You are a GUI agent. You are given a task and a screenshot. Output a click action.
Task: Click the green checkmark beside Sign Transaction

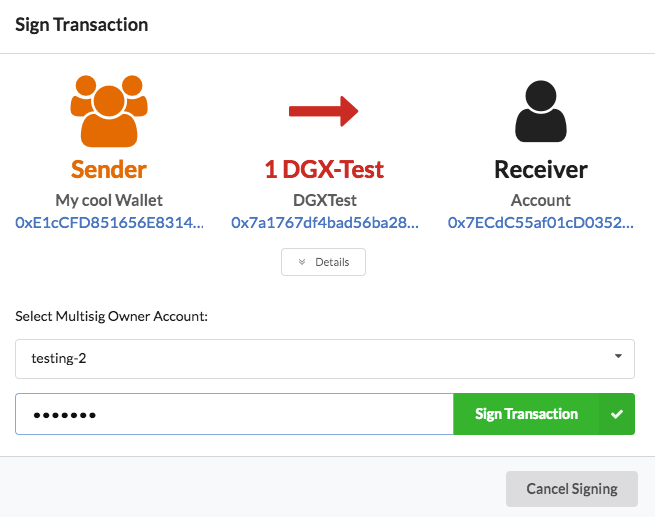tap(616, 414)
